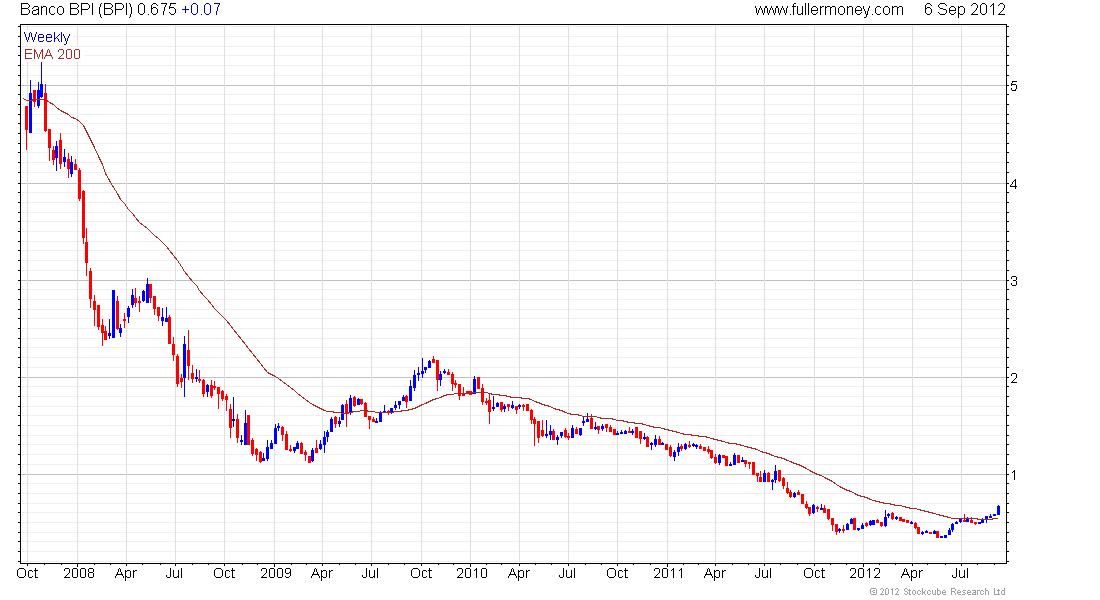Click the 'Banco BPI (BPI)' chart title
This screenshot has width=1100, height=600.
(x=76, y=10)
